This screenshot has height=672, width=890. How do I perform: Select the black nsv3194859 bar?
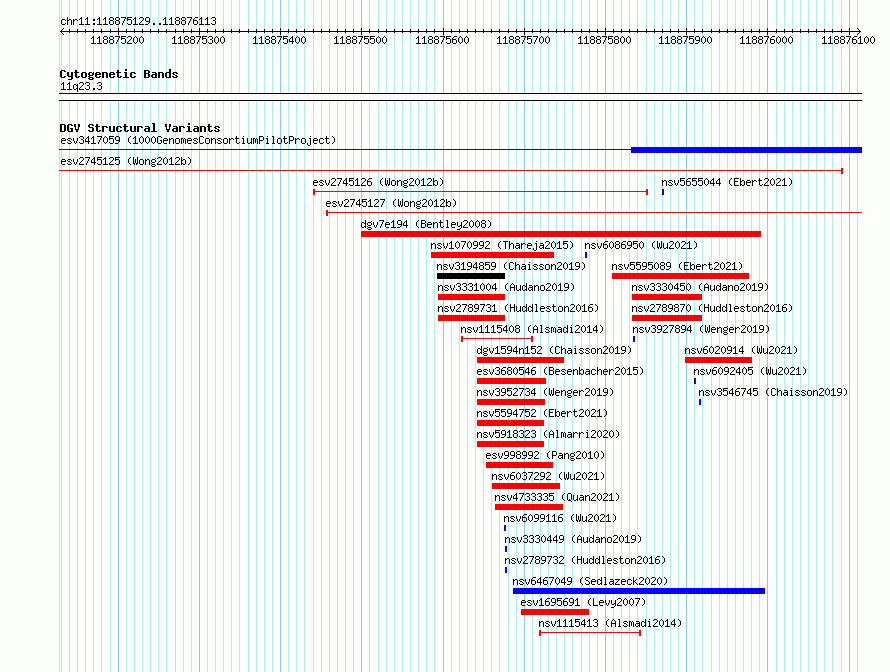point(471,276)
